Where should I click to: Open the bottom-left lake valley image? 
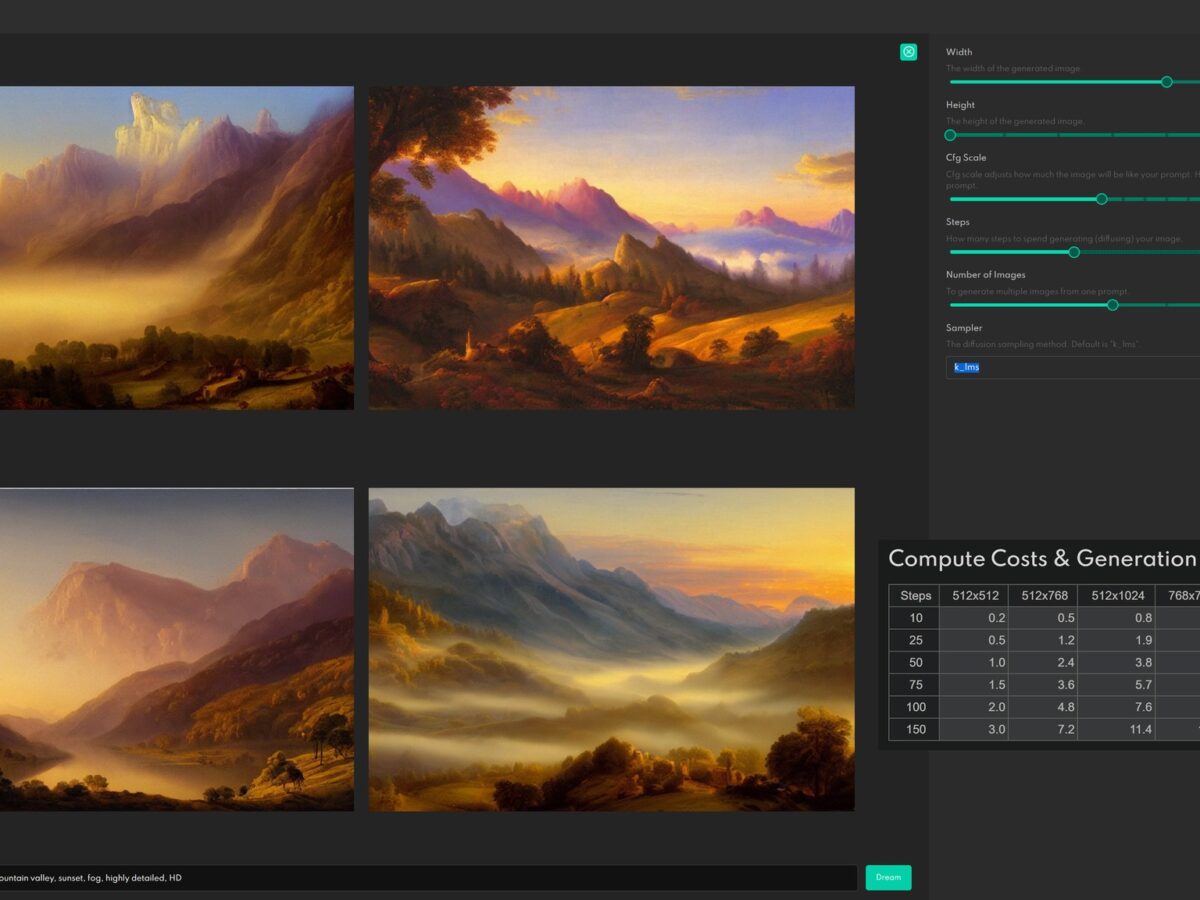(x=175, y=649)
